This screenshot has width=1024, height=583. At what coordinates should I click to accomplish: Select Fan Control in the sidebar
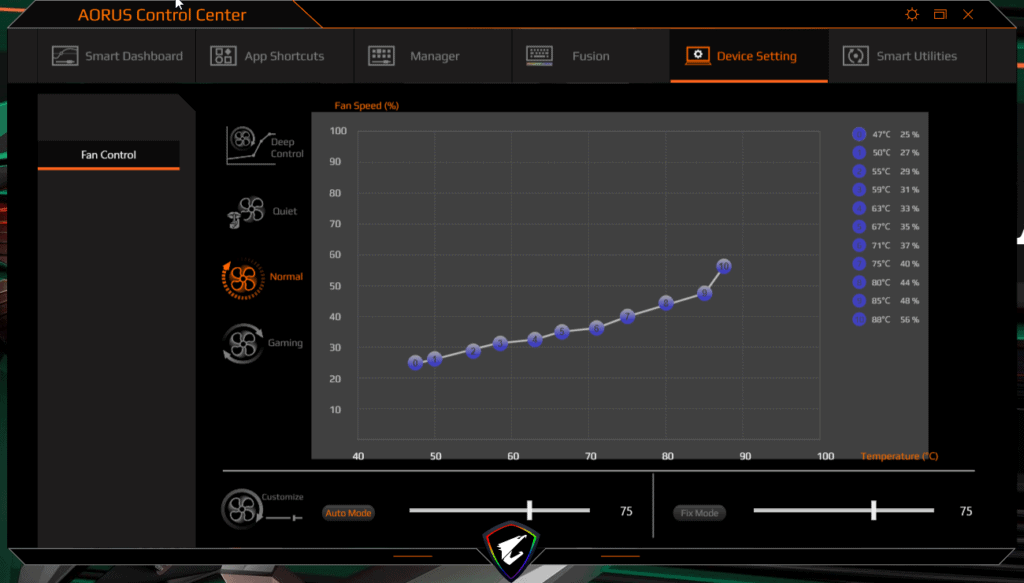click(x=109, y=155)
